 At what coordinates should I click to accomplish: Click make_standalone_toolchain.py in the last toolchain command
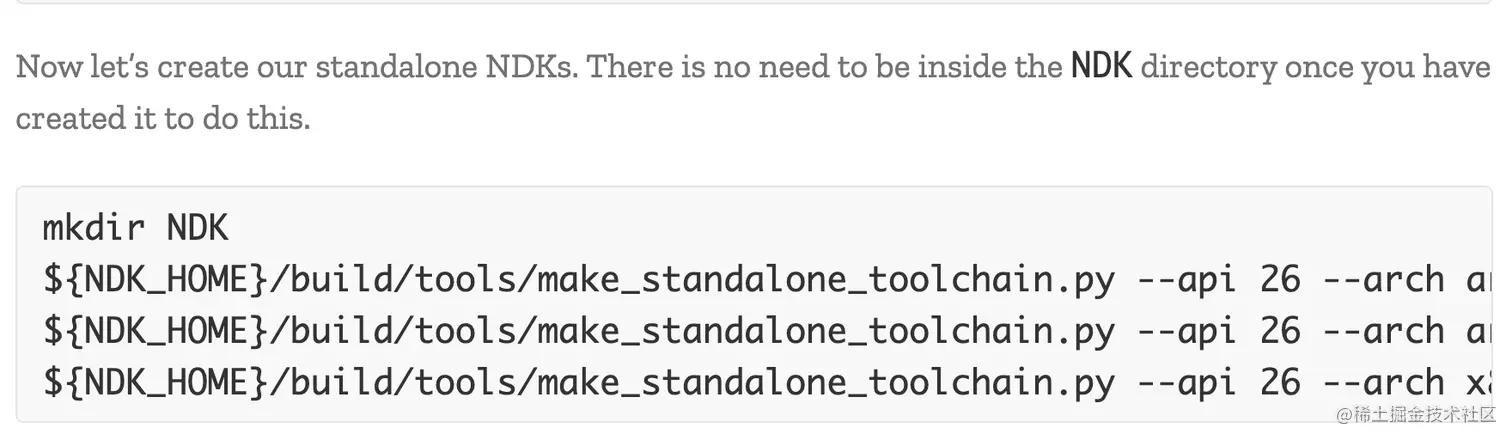(825, 383)
